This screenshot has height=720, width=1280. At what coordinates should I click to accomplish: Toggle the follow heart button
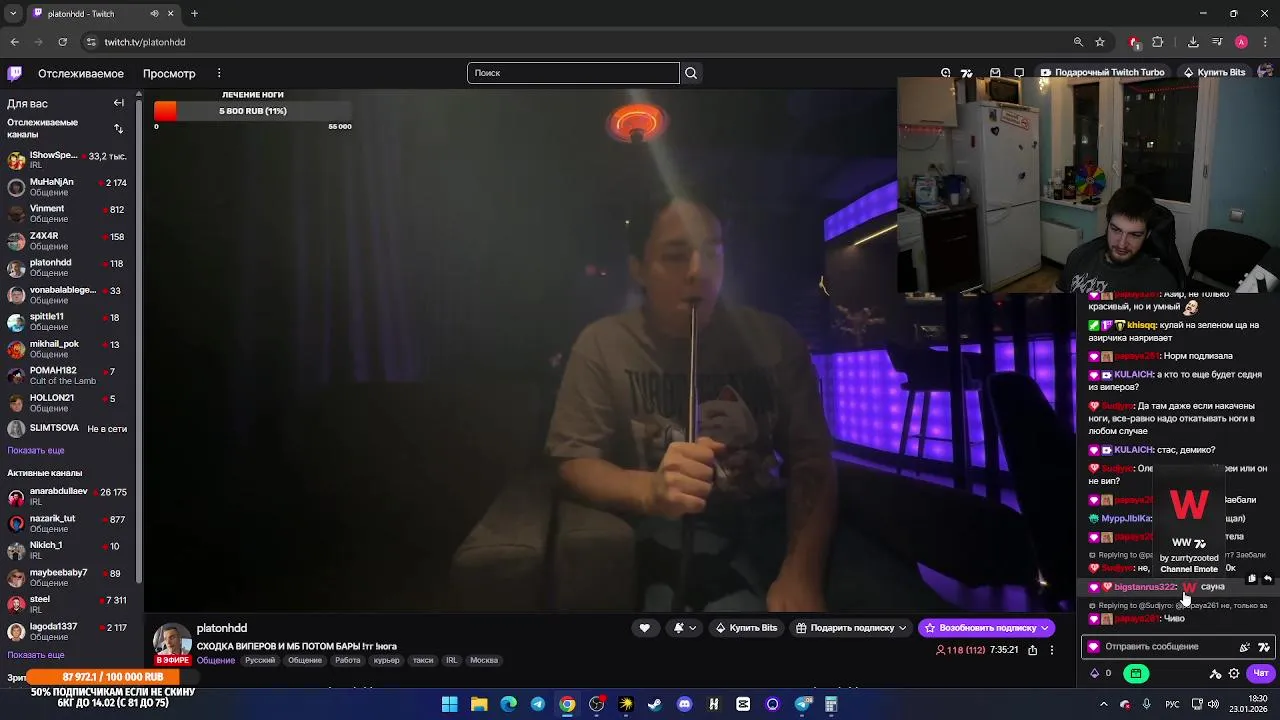point(644,628)
